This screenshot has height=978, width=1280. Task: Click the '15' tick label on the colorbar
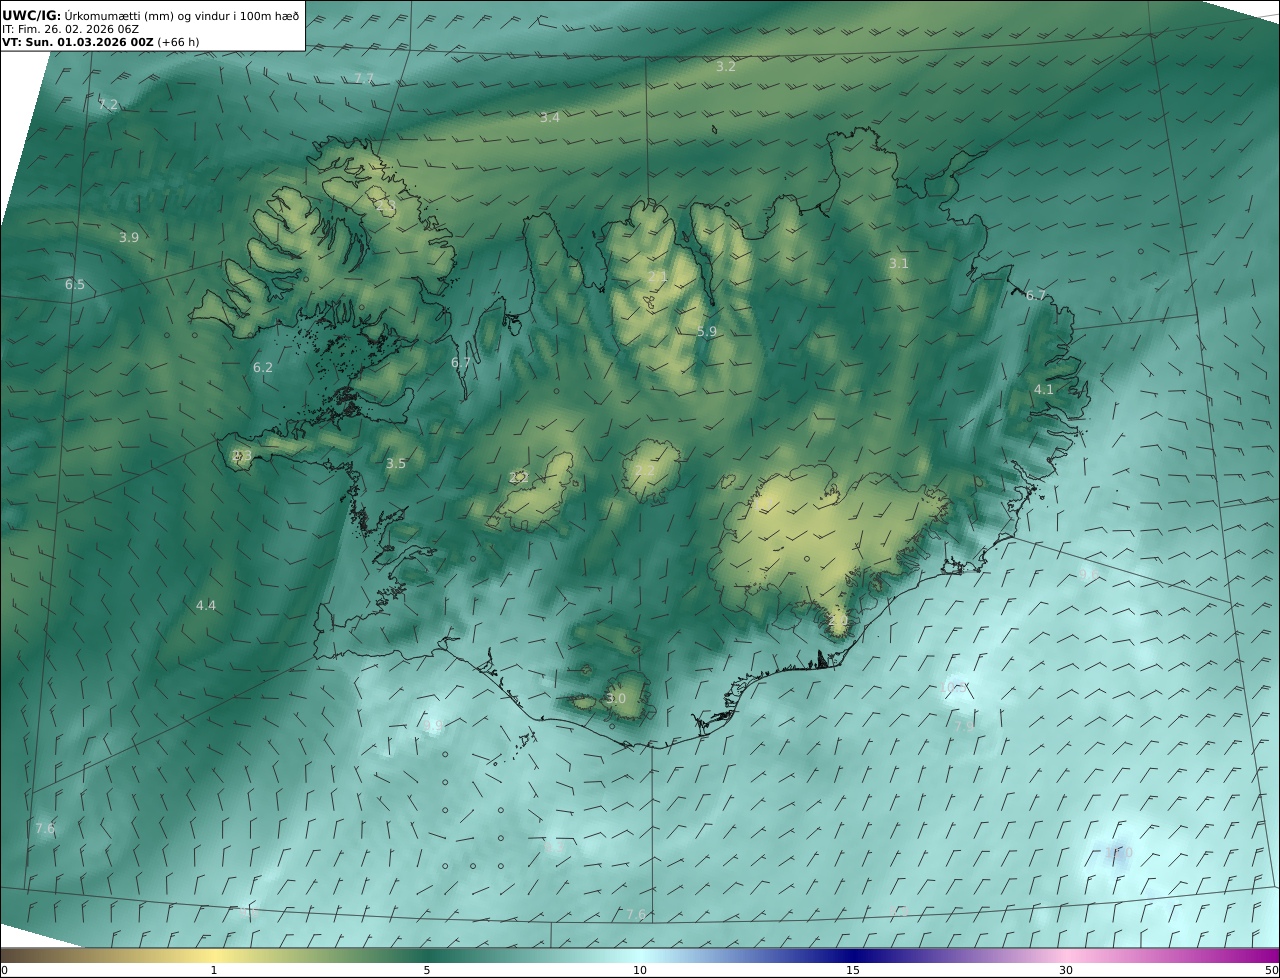[x=853, y=970]
